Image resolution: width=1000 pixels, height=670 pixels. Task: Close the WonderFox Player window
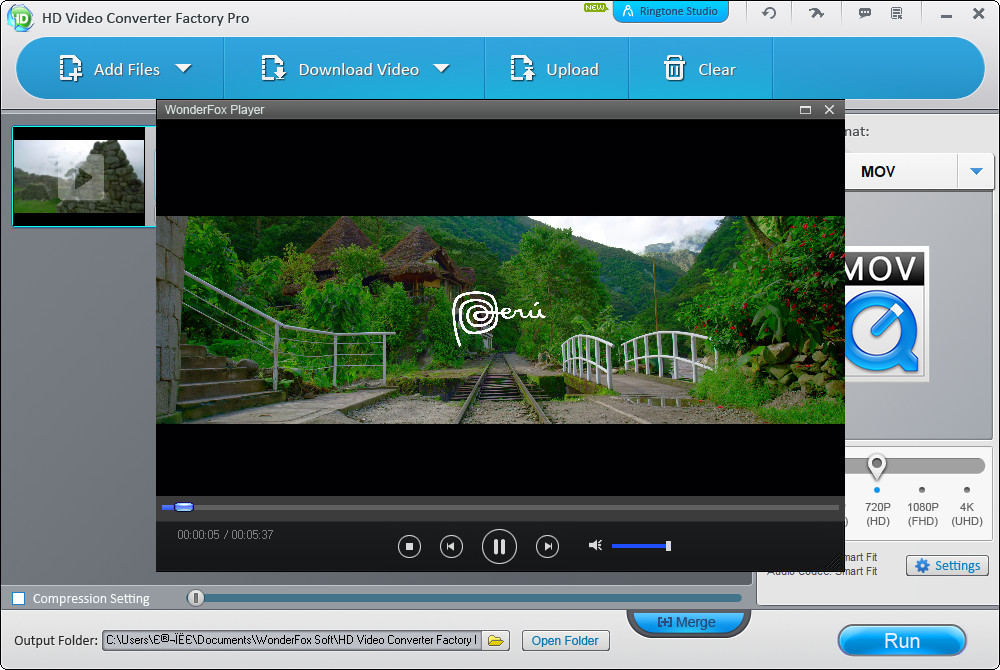[829, 110]
